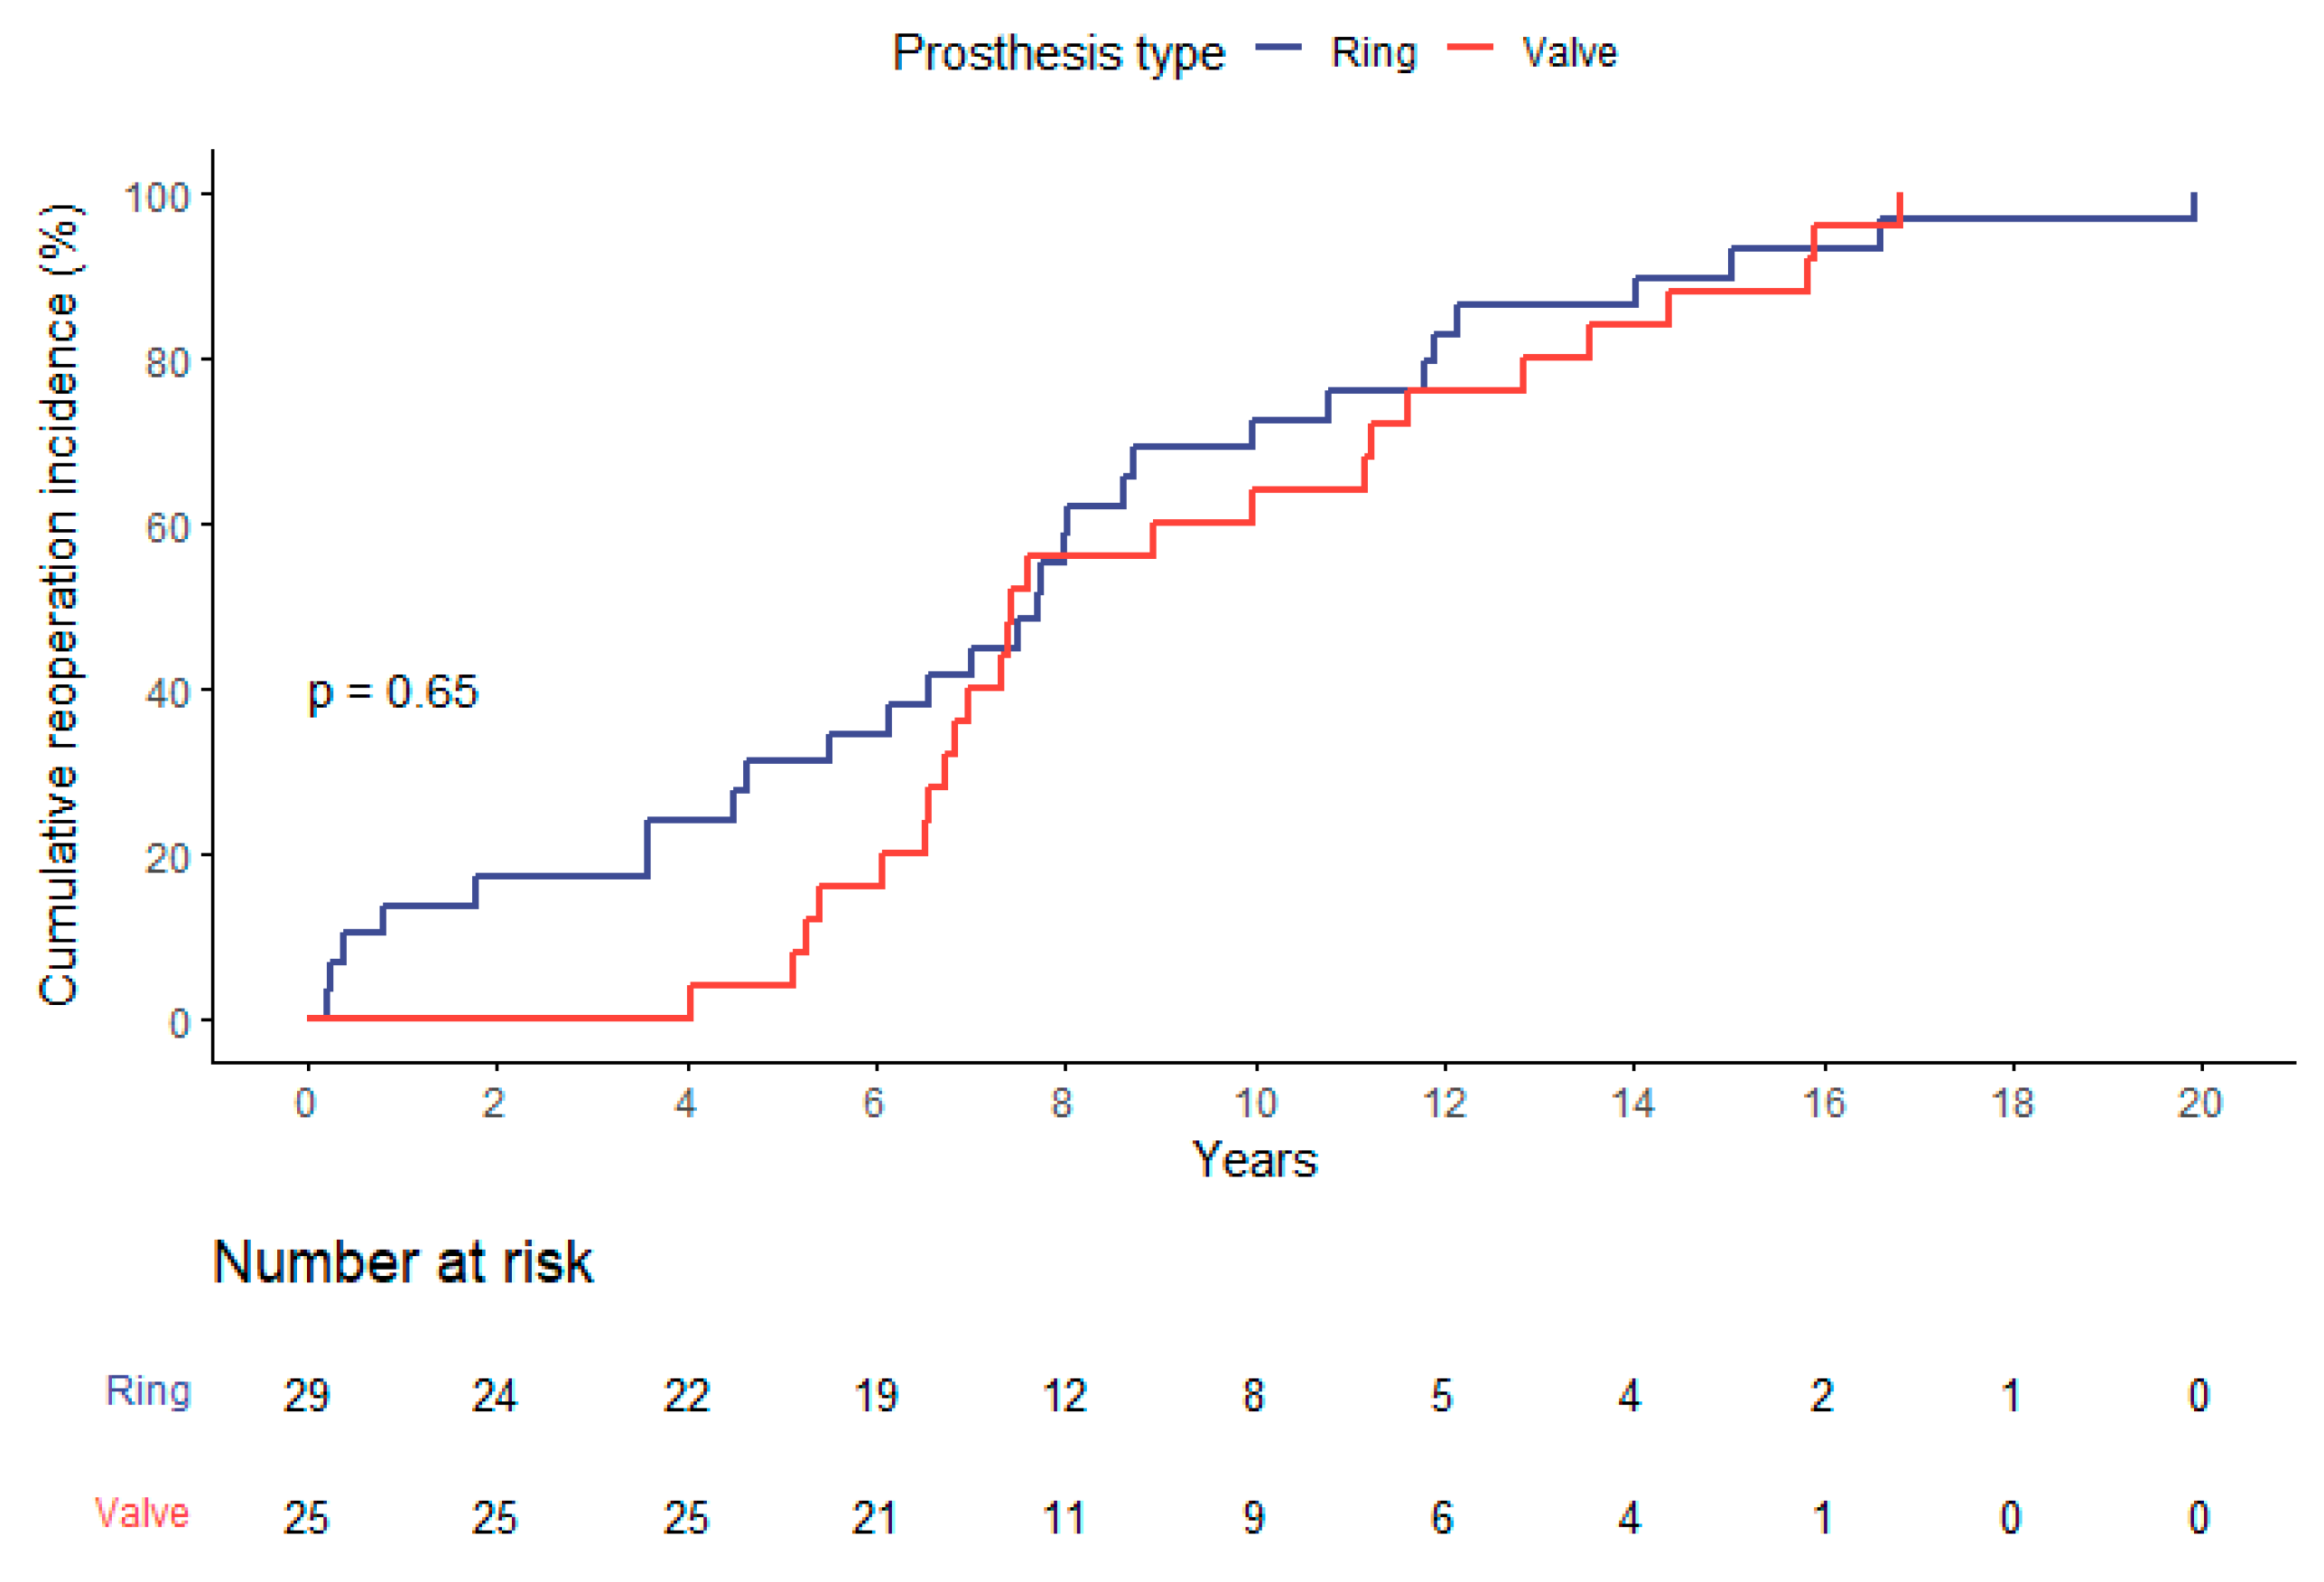Click the Ring at-risk count 29

[x=306, y=1396]
